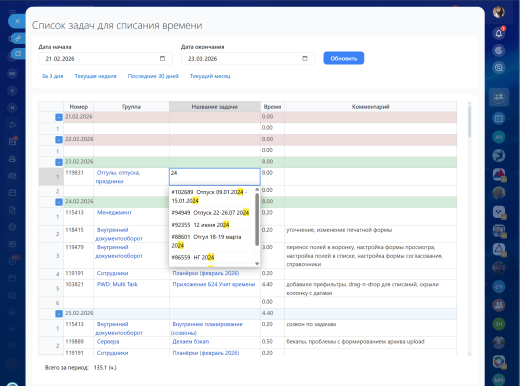Open АН chat avatar in right sidebar
520x386 pixels.
point(499,137)
